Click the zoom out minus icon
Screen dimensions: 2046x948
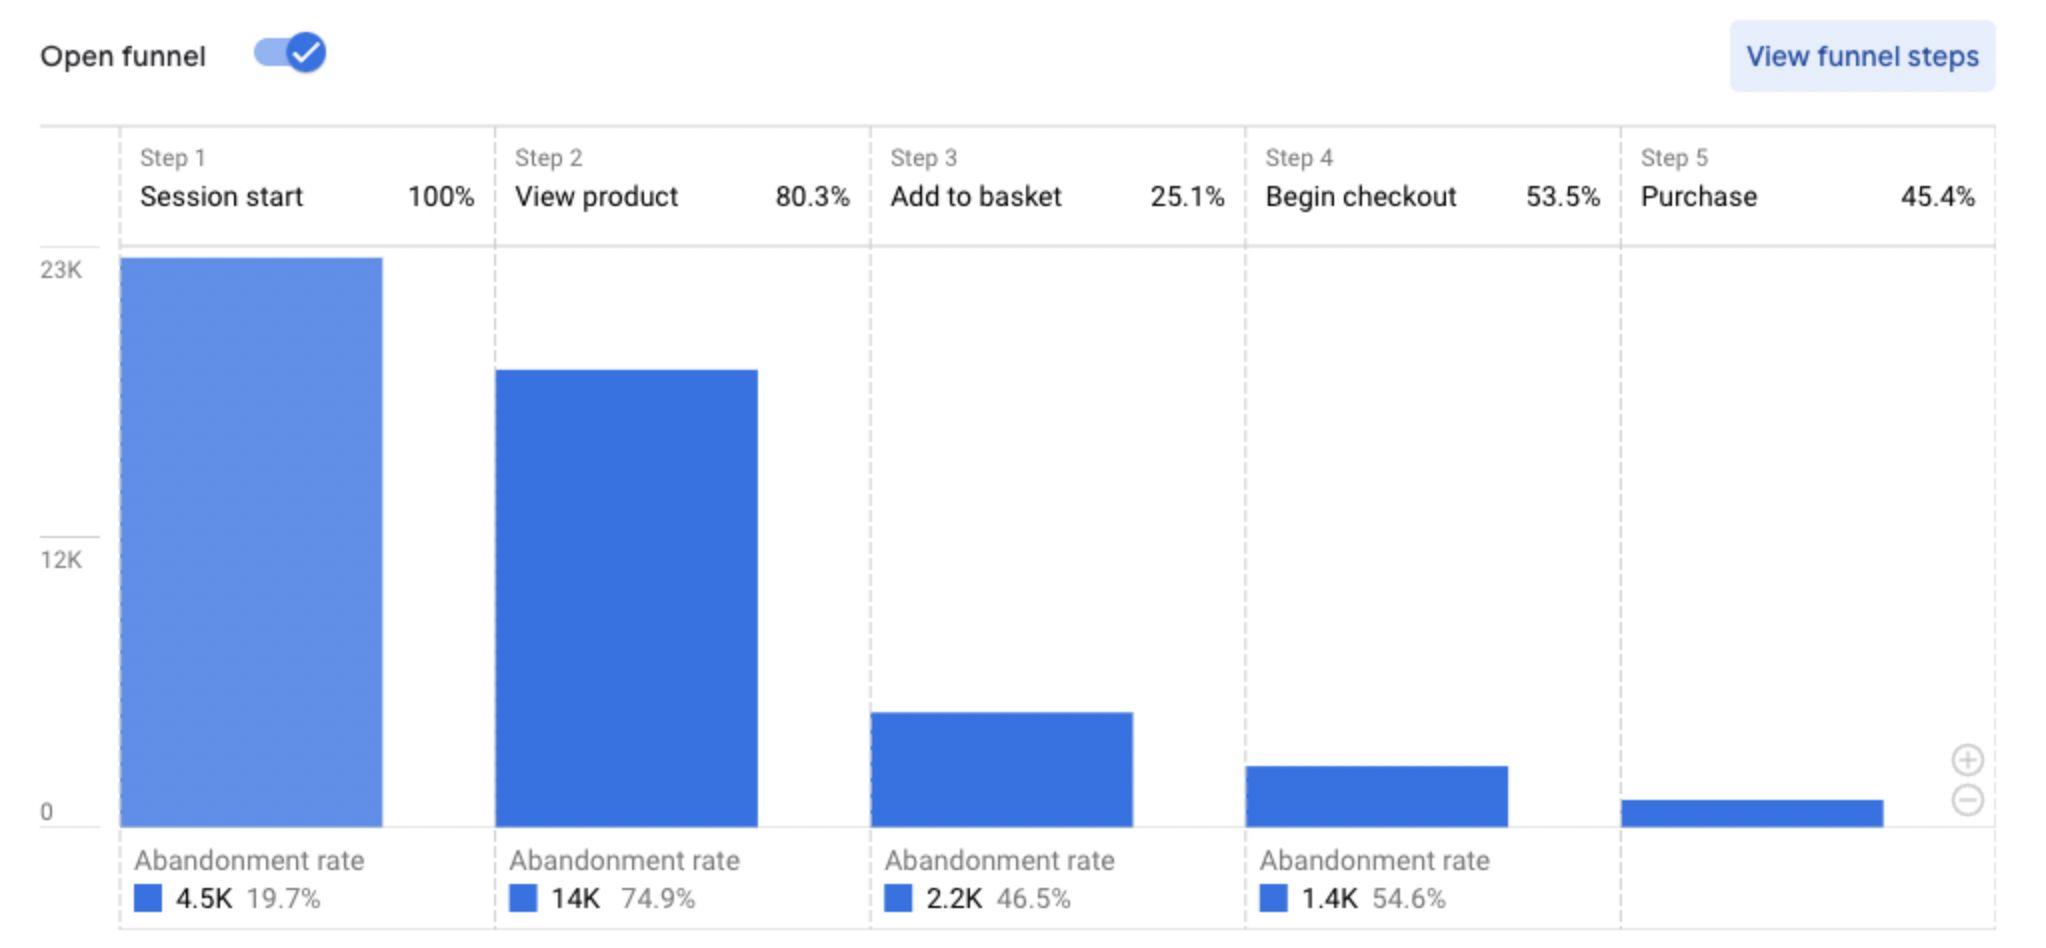1967,800
